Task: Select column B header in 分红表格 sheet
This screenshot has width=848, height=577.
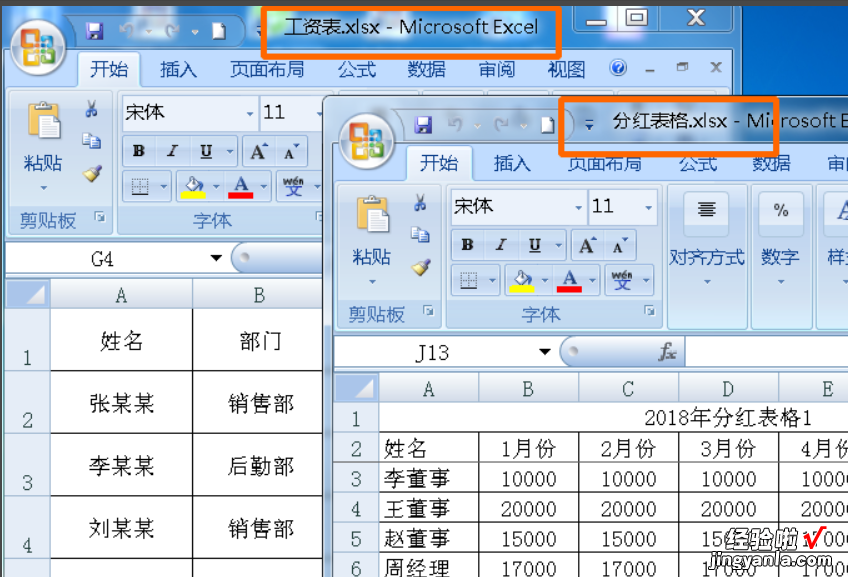Action: click(x=528, y=388)
